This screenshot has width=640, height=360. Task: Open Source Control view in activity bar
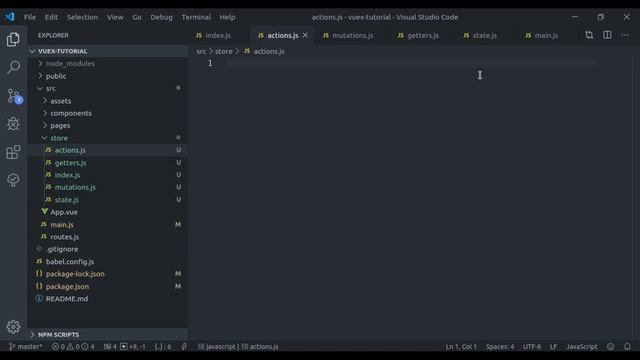[14, 96]
